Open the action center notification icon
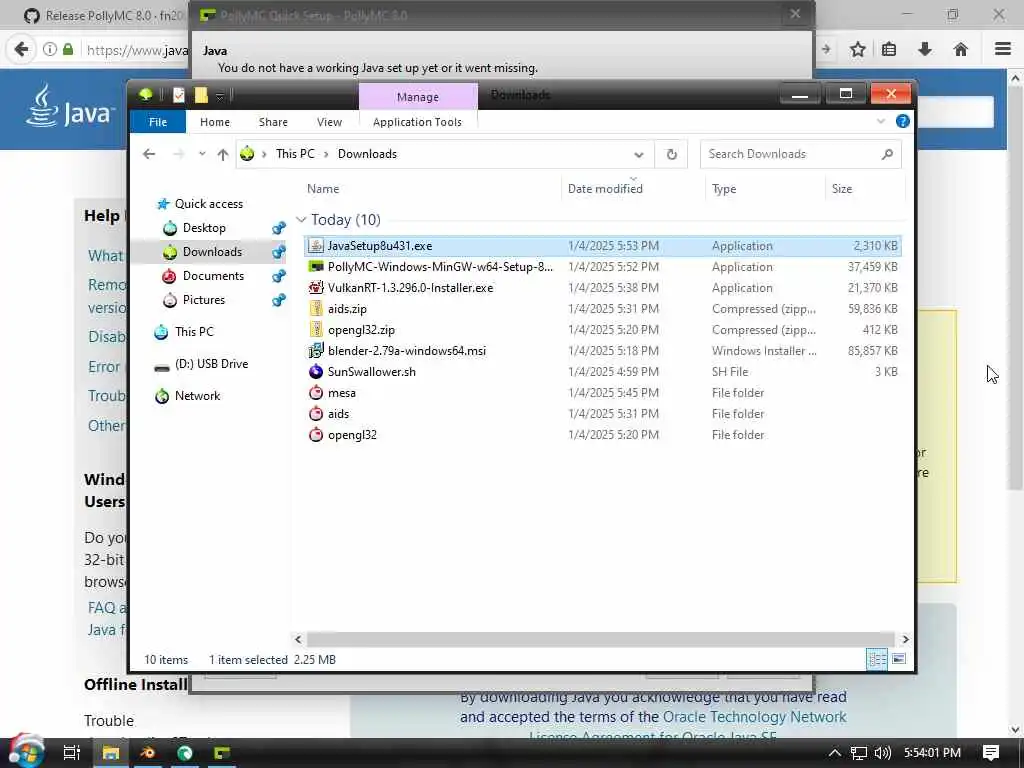Image resolution: width=1024 pixels, height=768 pixels. pos(991,753)
